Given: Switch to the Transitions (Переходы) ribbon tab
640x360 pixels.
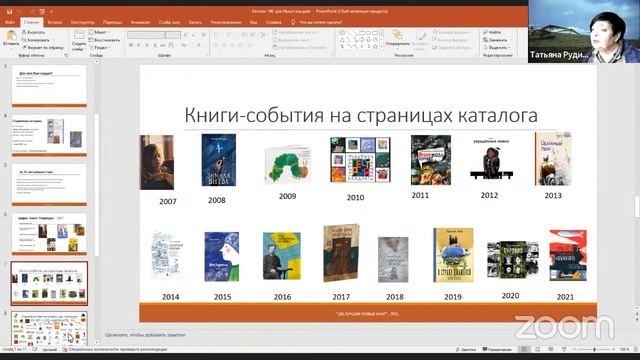Looking at the screenshot, I should pos(112,22).
